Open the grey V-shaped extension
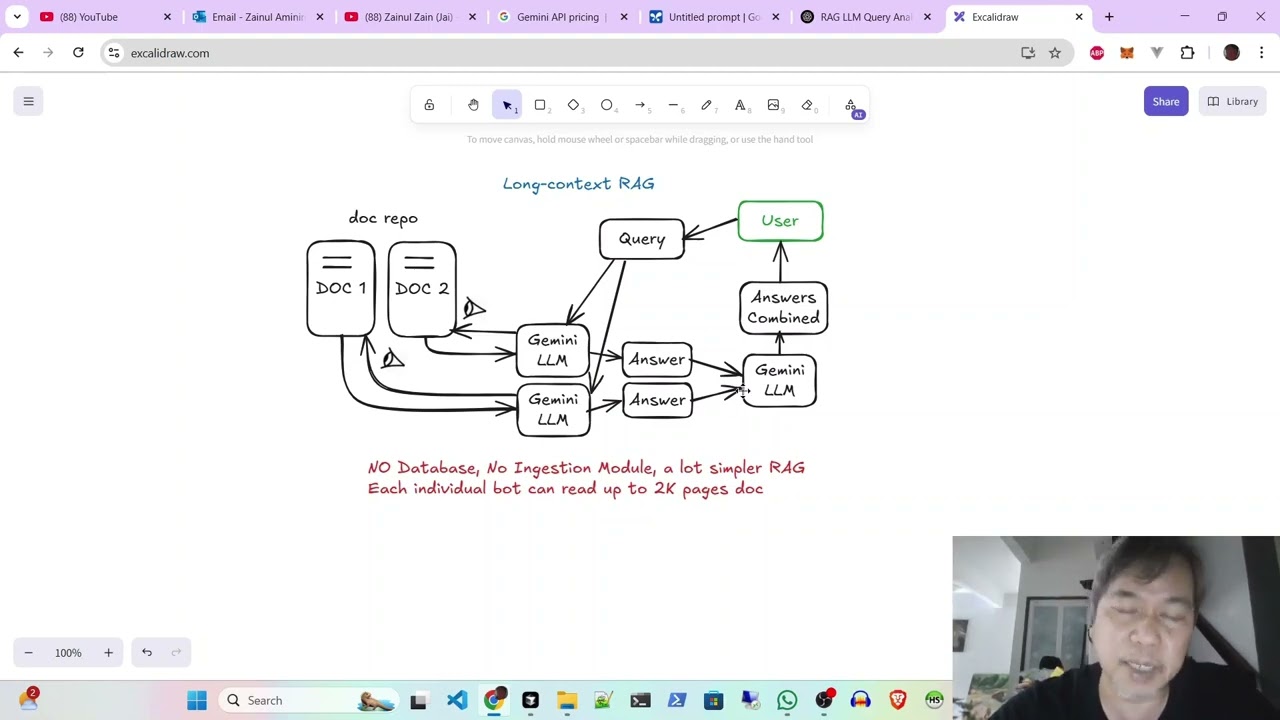Screen dimensions: 1280x720 [1157, 53]
